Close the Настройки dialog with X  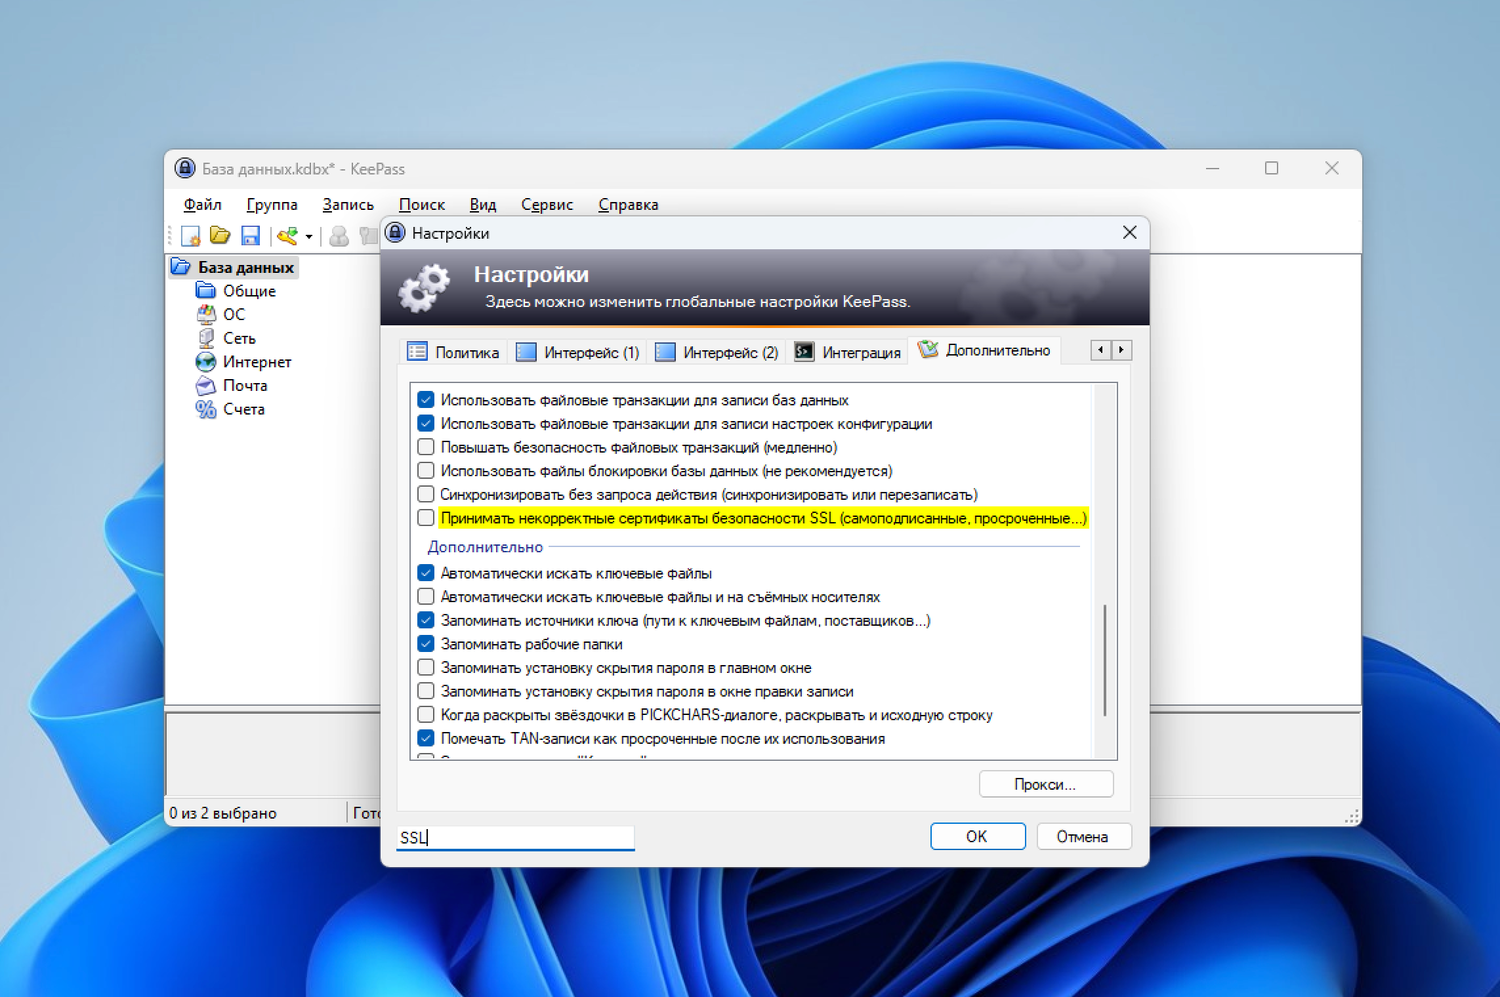[x=1129, y=232]
